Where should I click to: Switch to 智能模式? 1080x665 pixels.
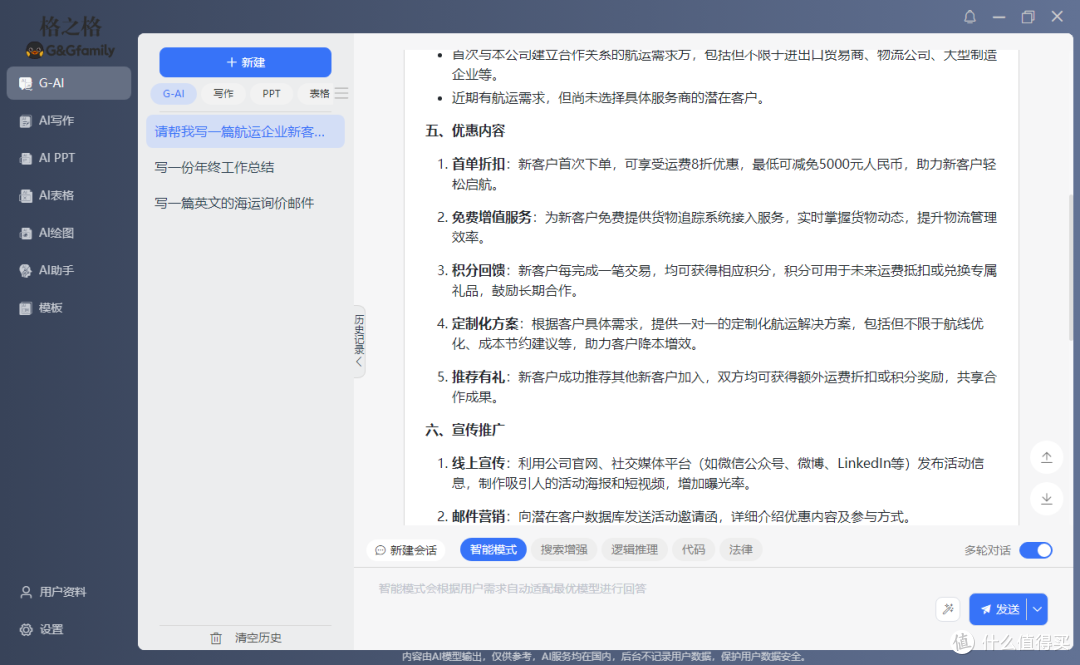pos(493,550)
